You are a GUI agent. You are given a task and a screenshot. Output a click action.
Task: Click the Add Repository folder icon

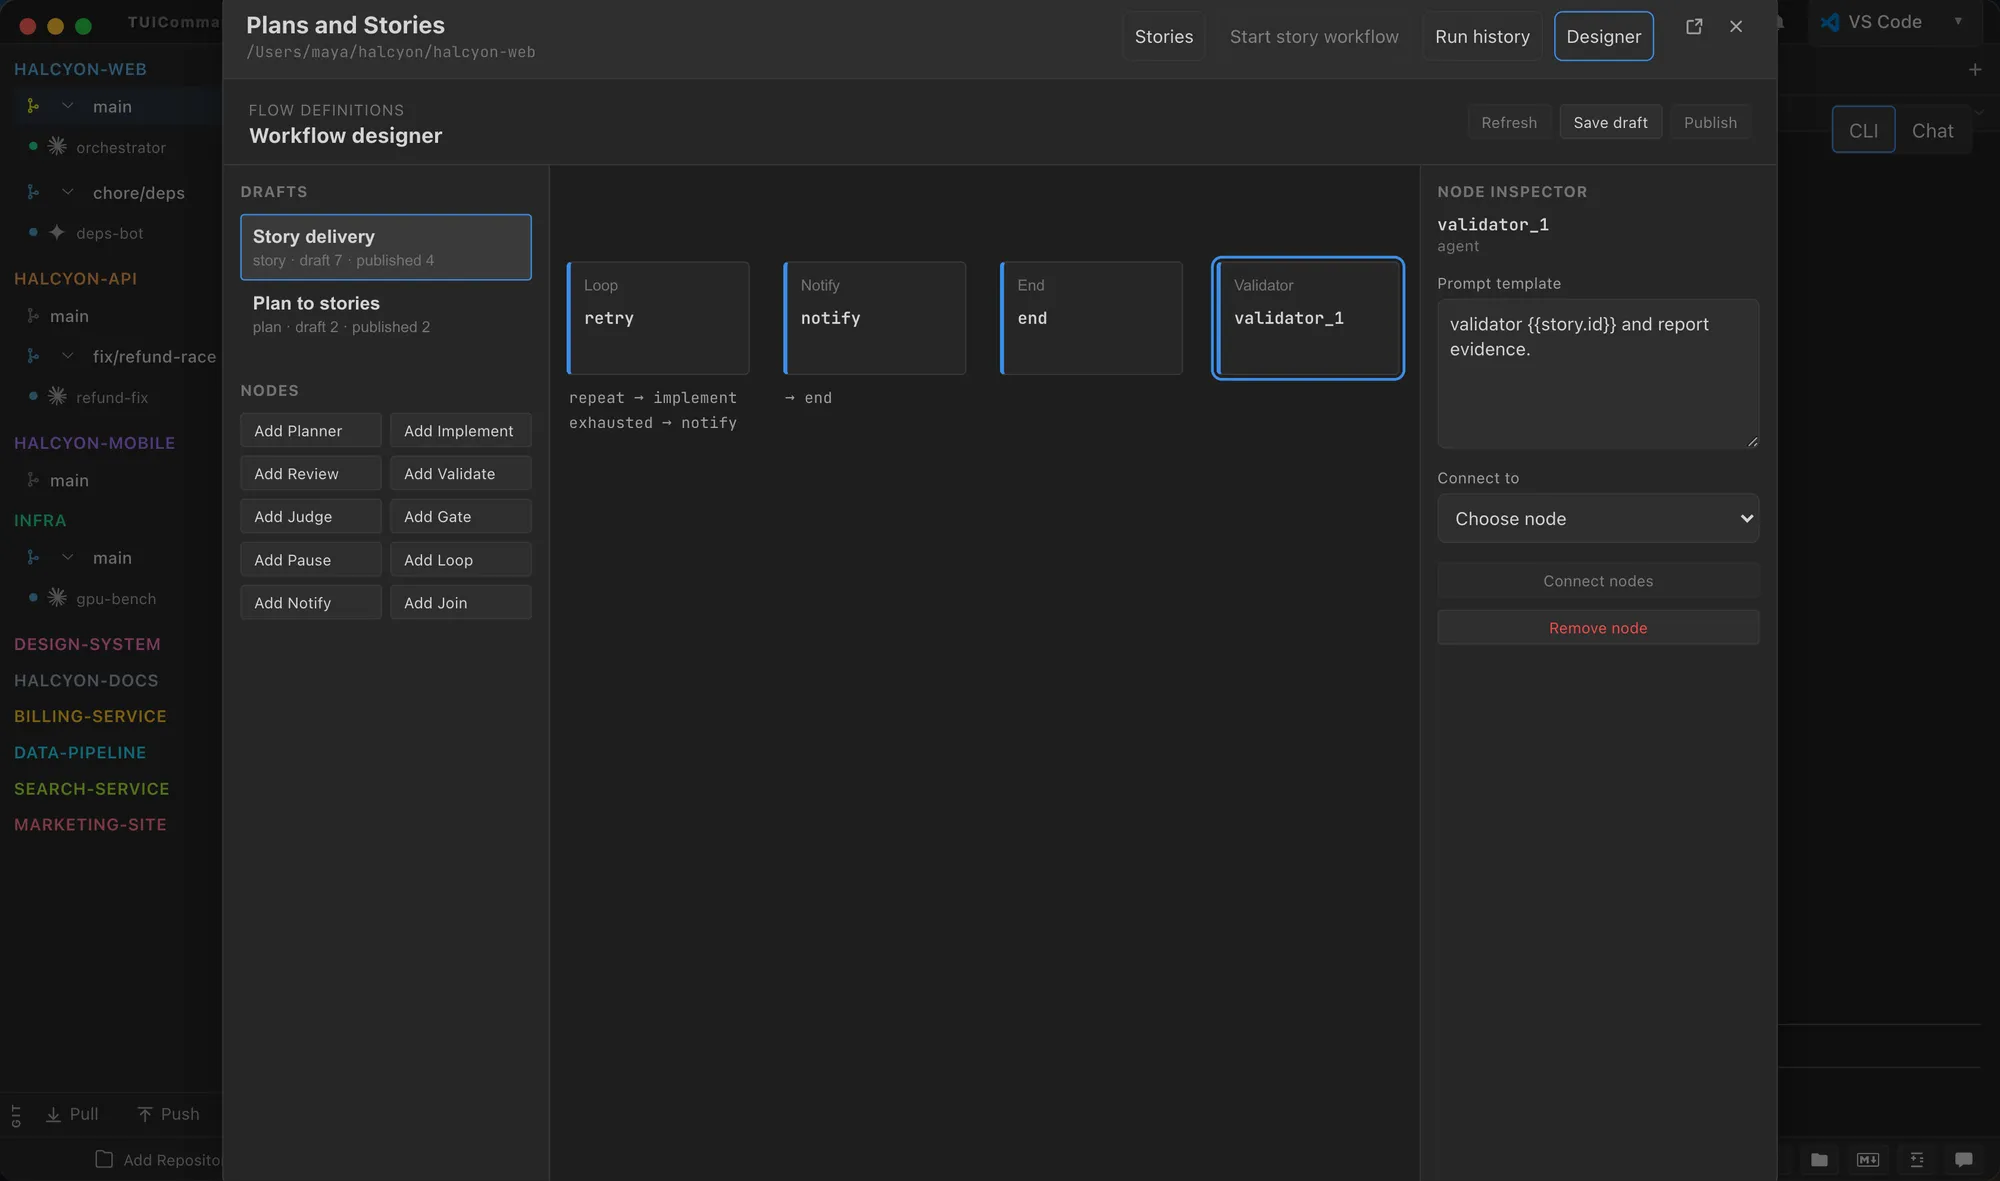(x=104, y=1159)
